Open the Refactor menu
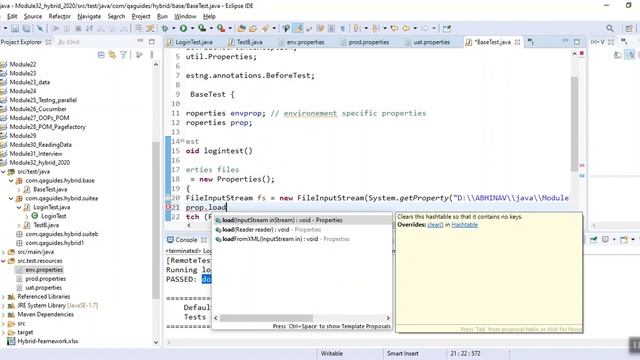Screen dimensions: 640x360 [60, 16]
